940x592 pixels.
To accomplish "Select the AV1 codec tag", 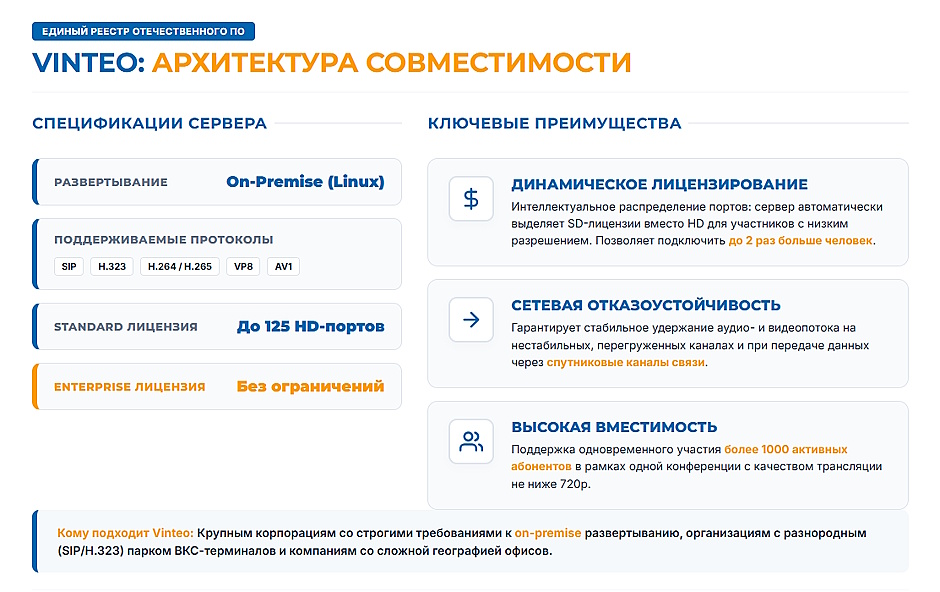I will 284,267.
